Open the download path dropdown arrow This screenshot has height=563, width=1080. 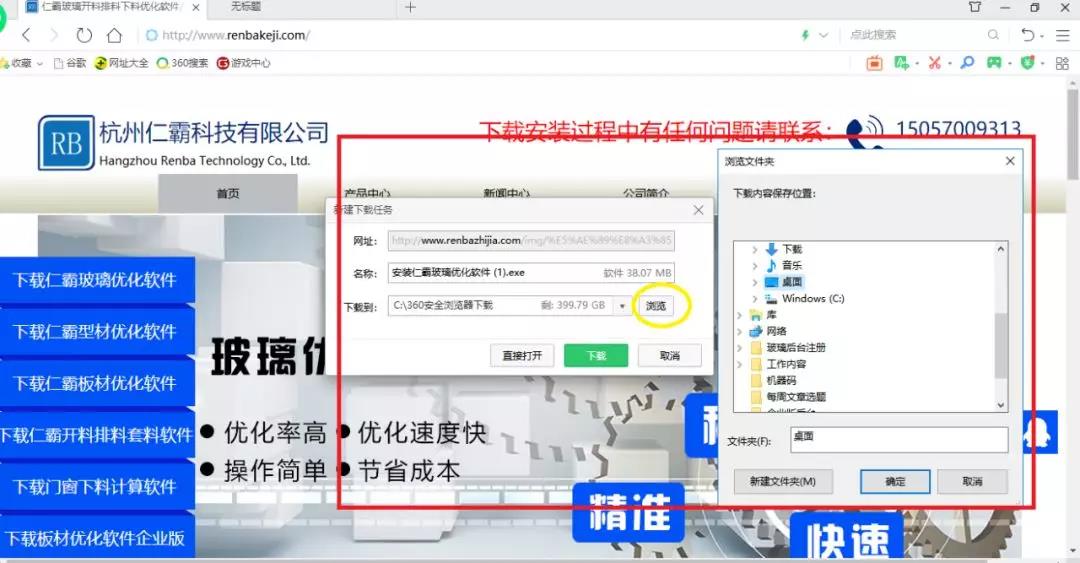coord(623,306)
